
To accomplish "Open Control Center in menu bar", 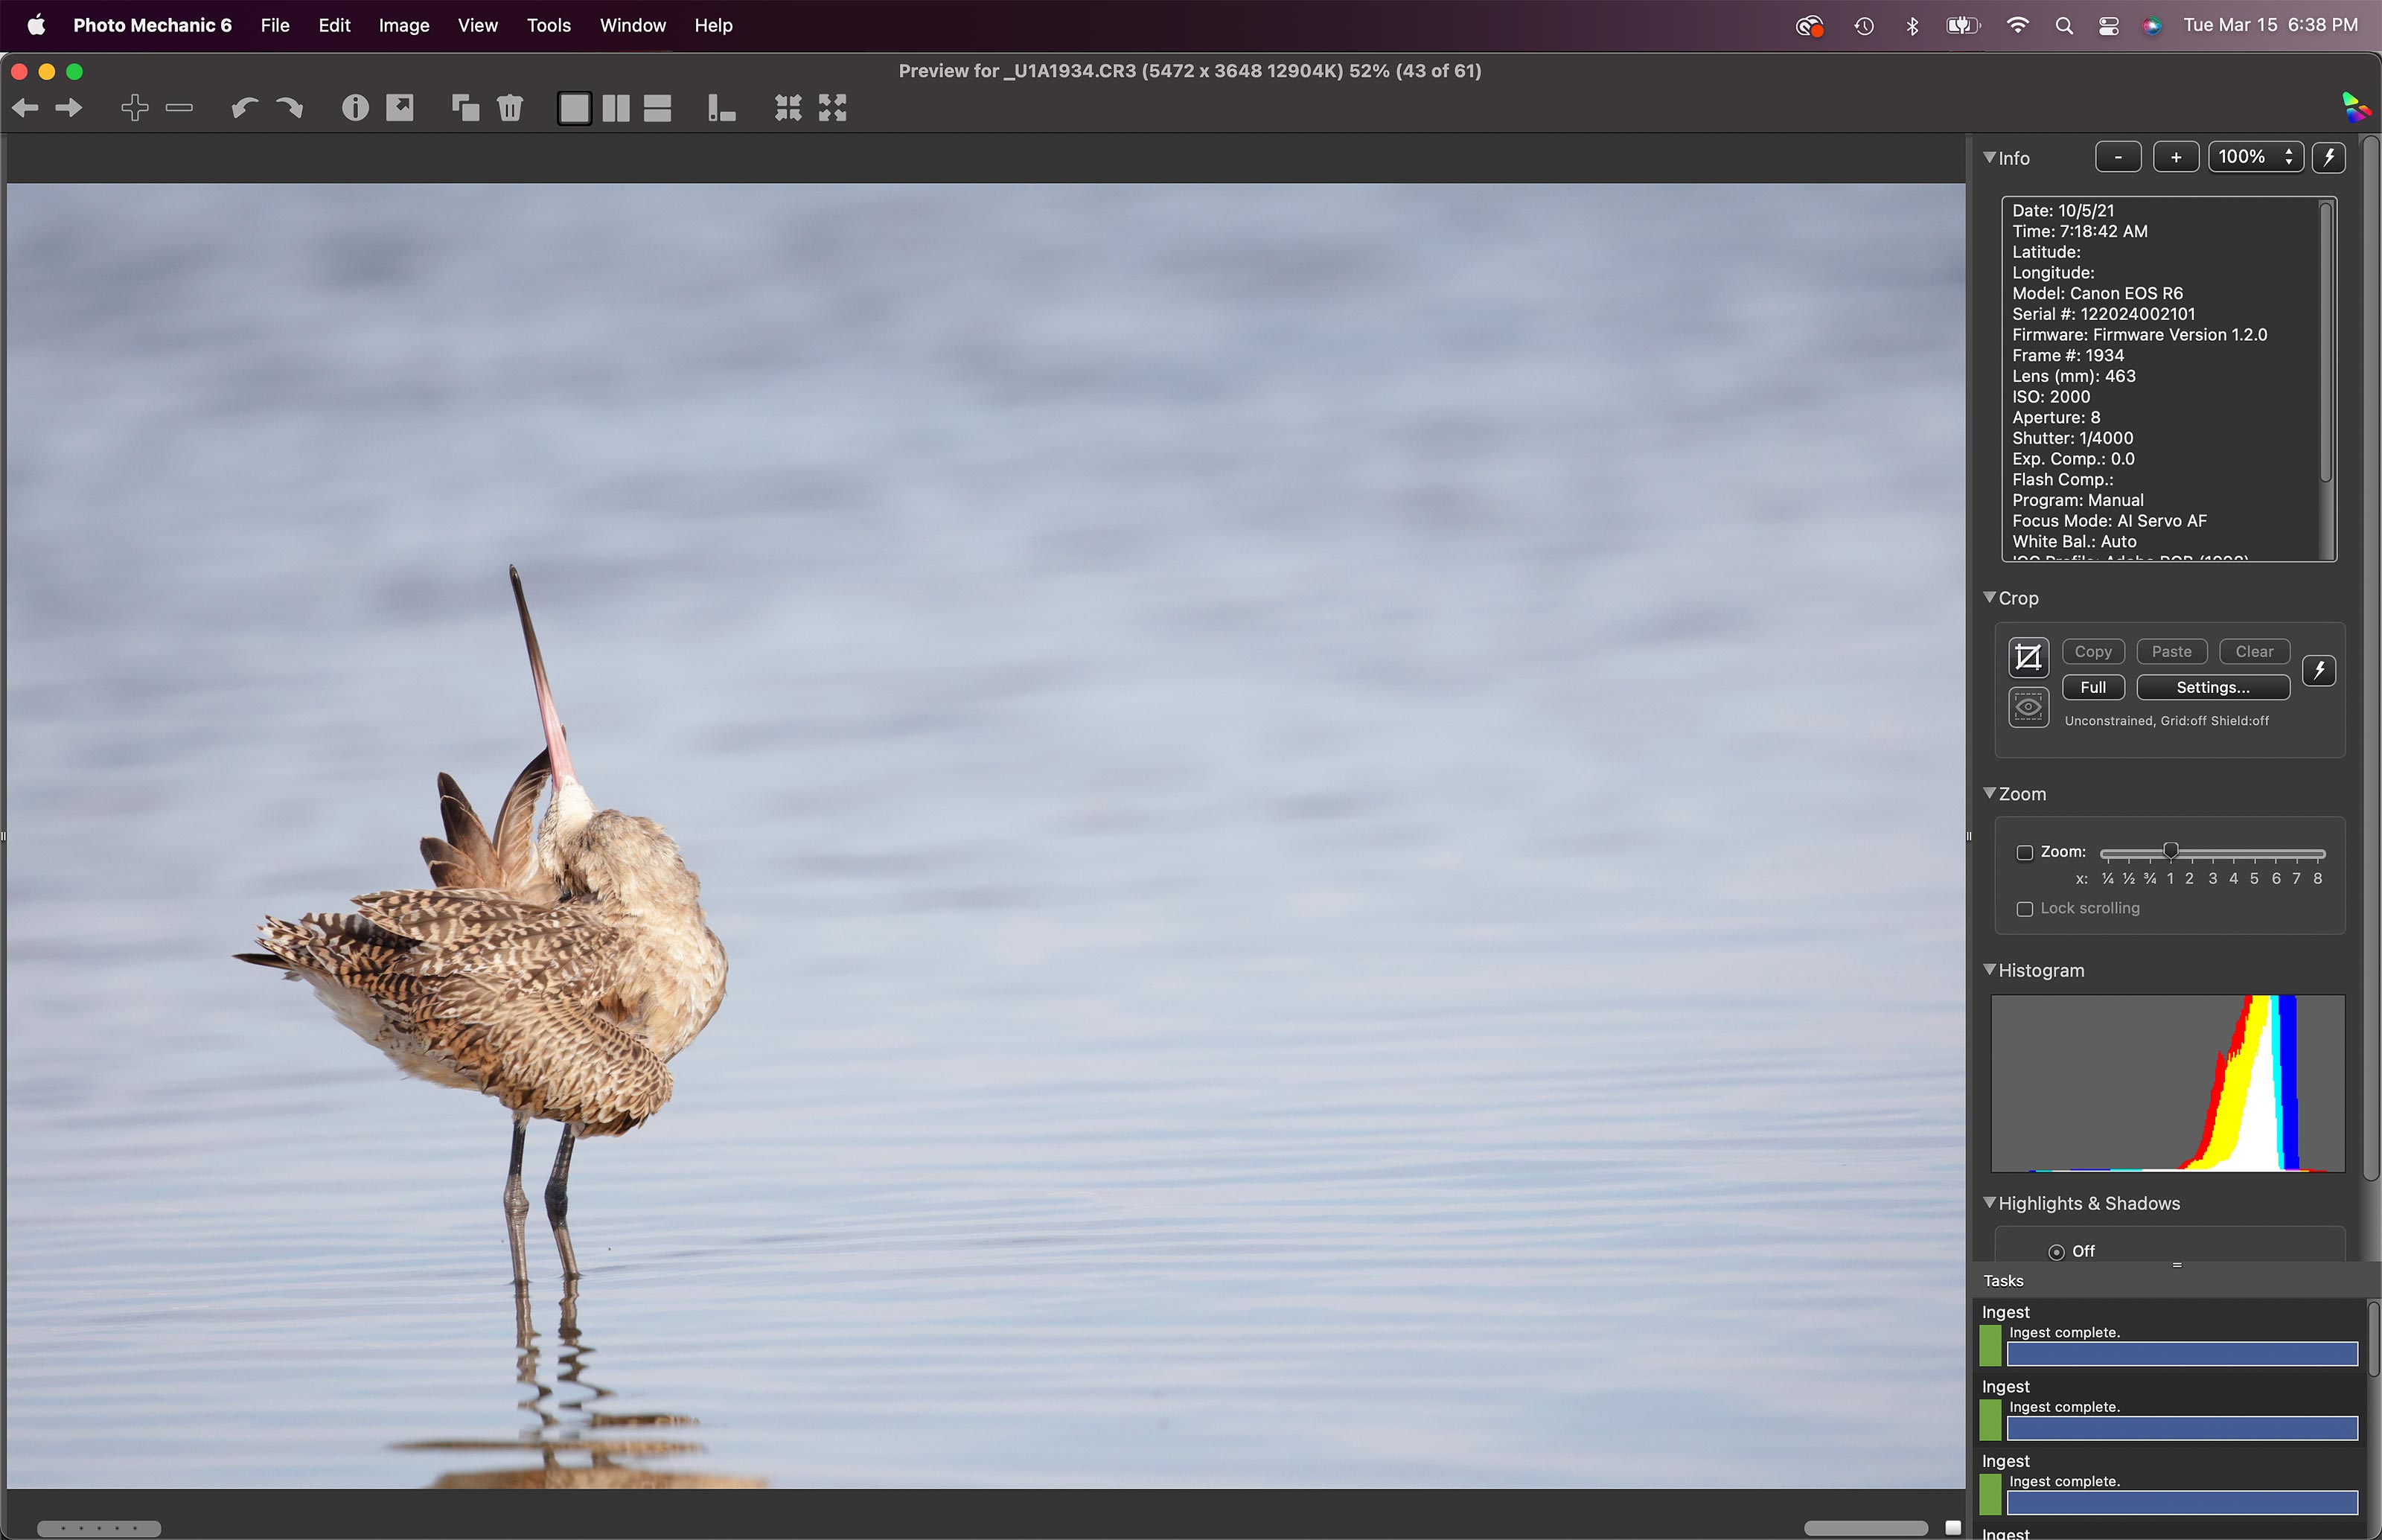I will (x=2109, y=26).
